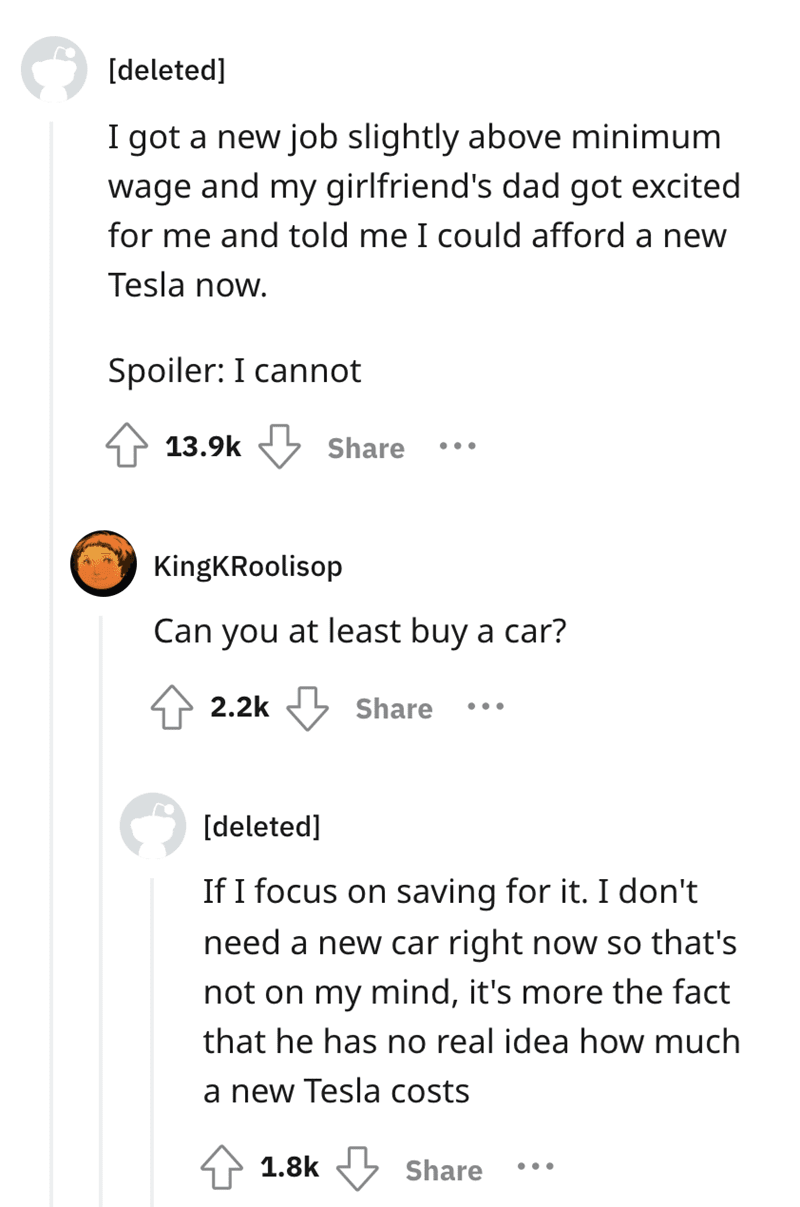The image size is (800, 1207).
Task: Open KingKRoolisop's user profile link
Action: coord(247,566)
